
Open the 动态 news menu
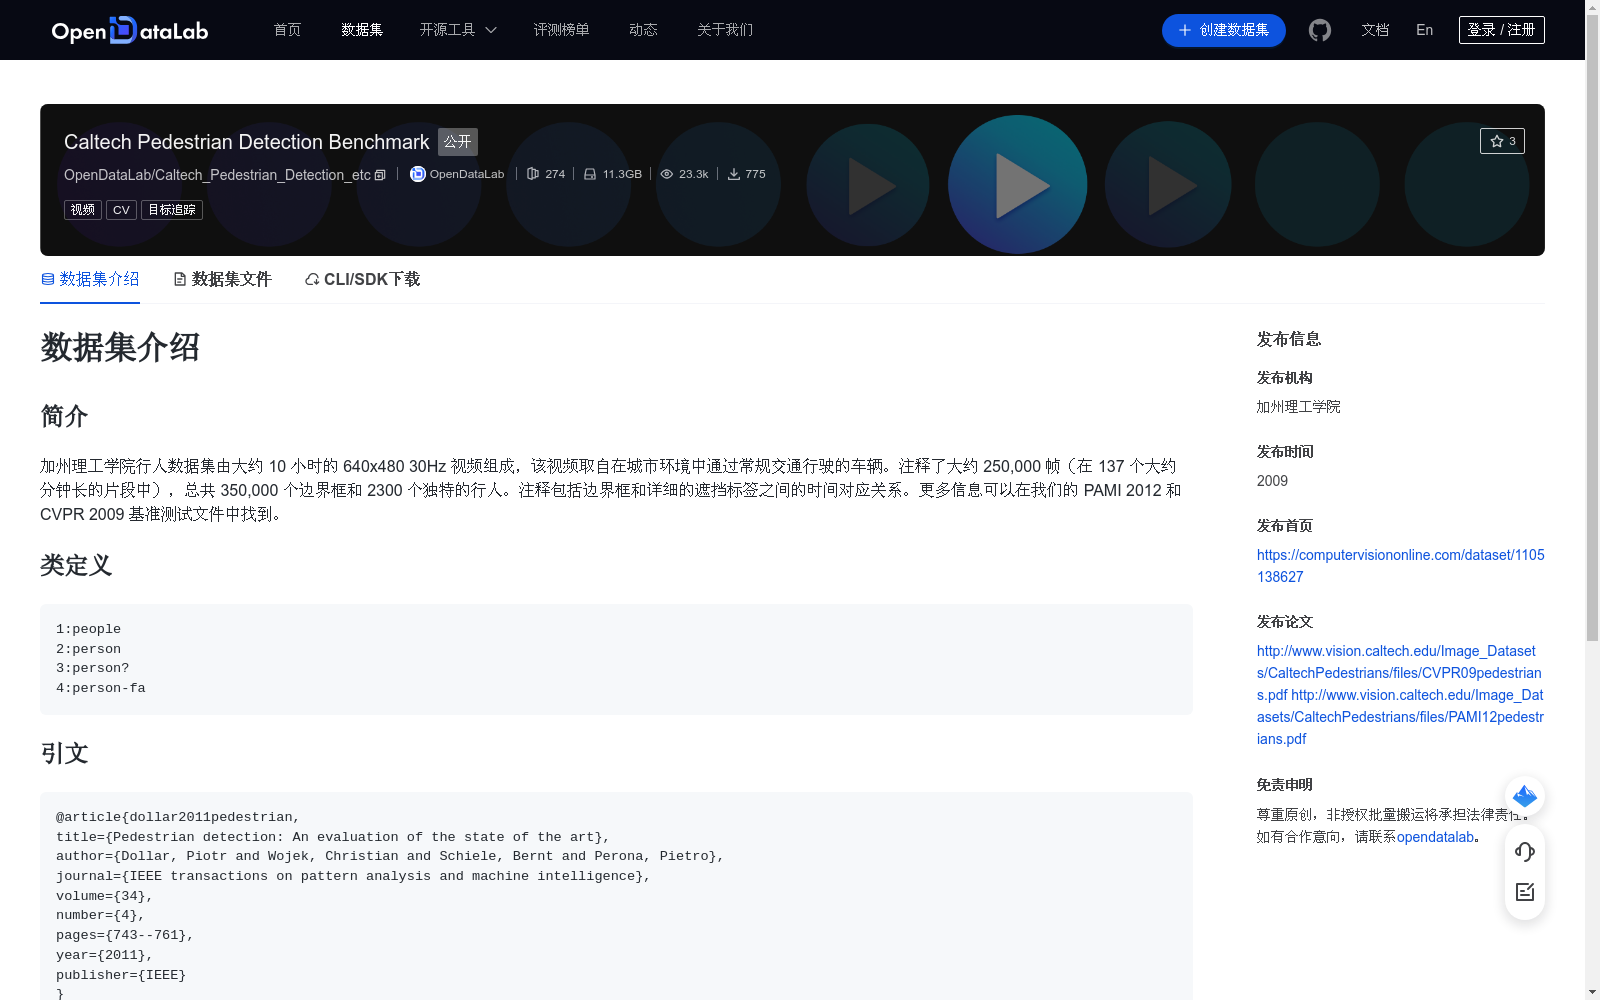click(643, 30)
